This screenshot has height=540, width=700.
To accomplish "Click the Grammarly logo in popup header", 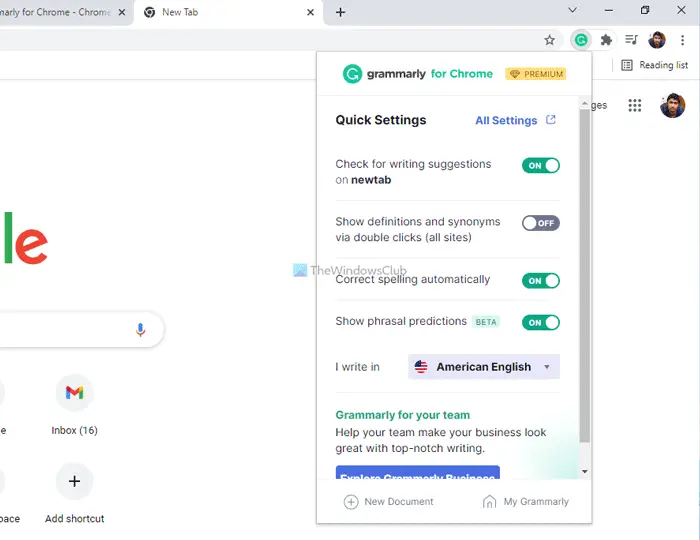I will click(352, 74).
